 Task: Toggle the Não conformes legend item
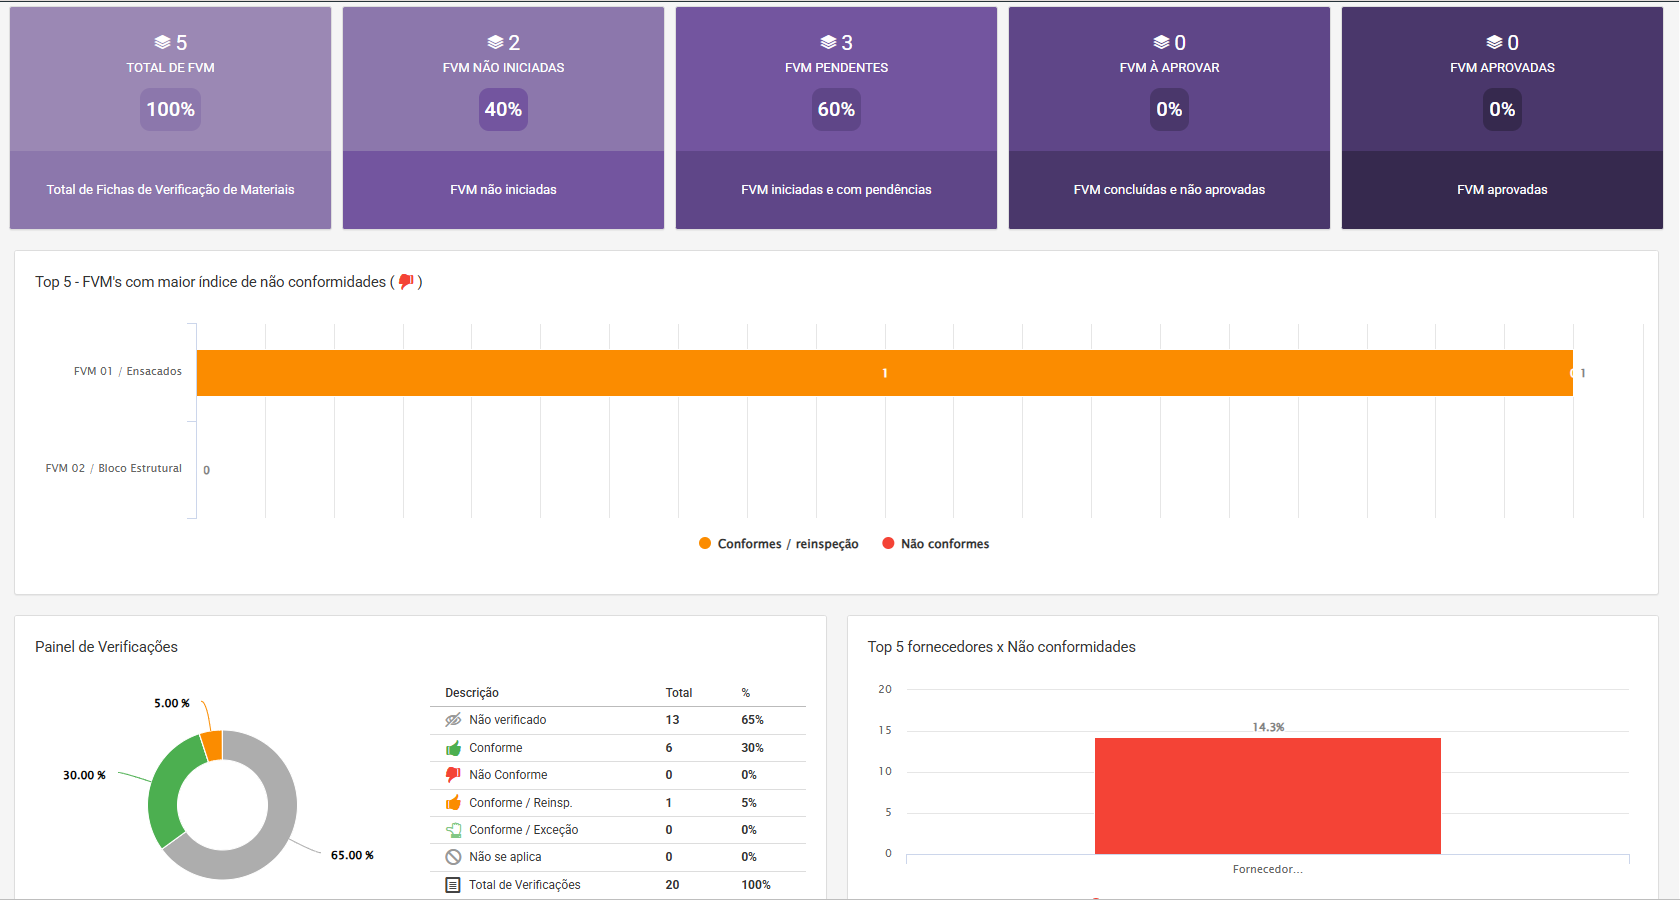coord(935,544)
